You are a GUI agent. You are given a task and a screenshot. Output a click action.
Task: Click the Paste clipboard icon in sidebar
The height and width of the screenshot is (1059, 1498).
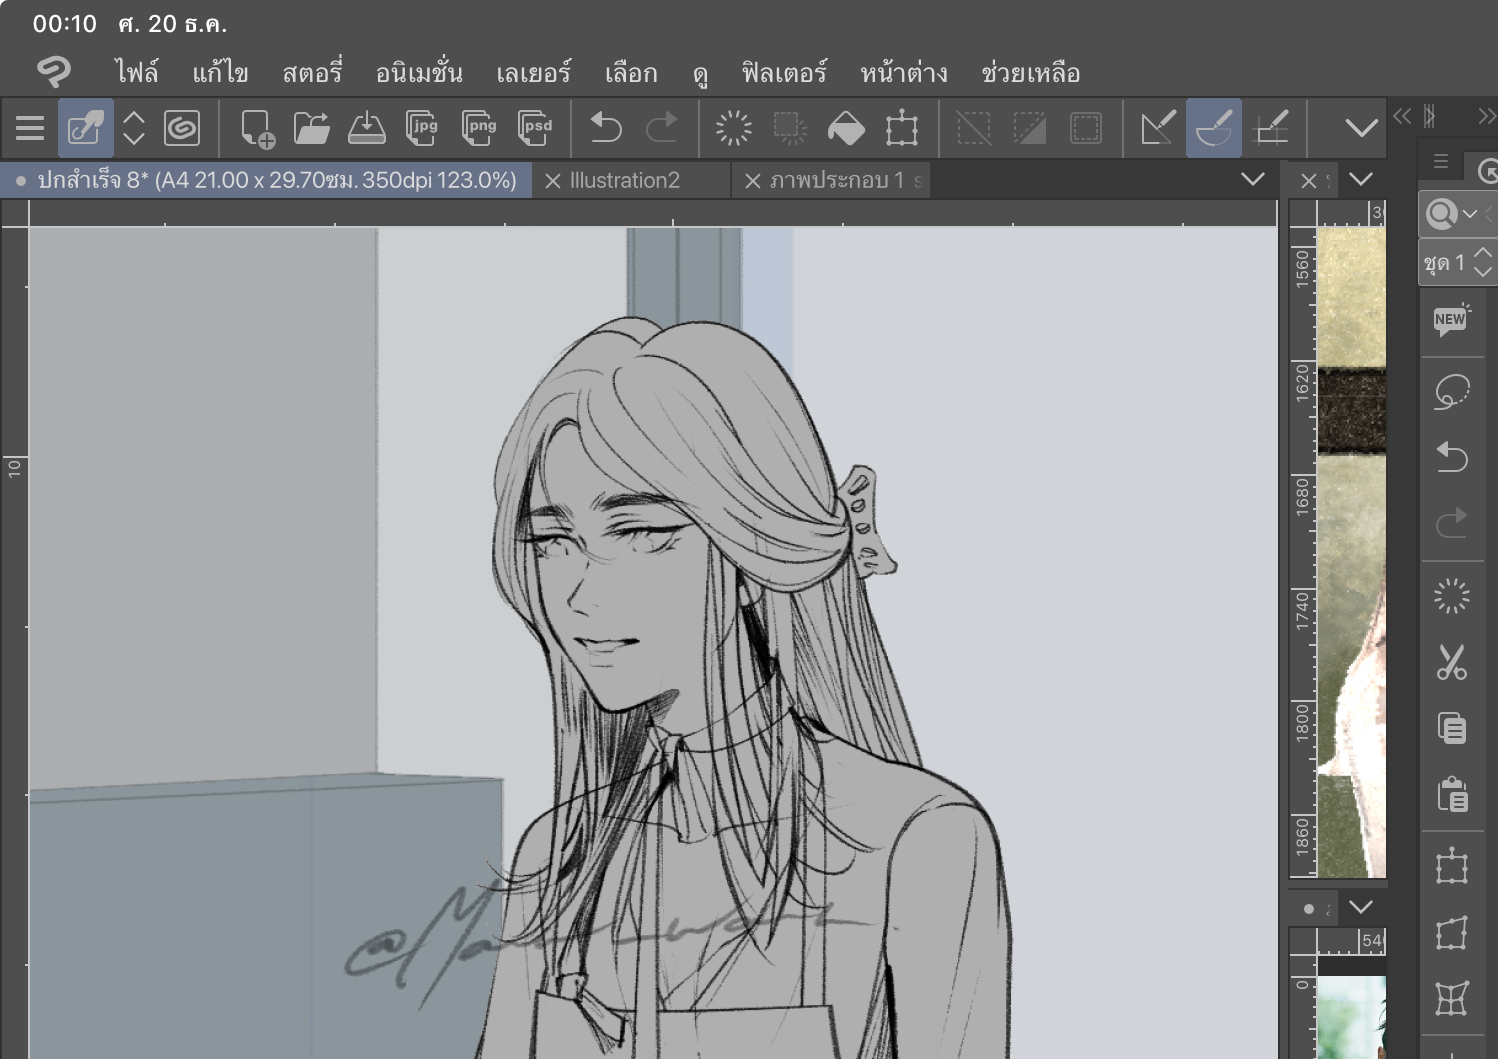(x=1451, y=795)
